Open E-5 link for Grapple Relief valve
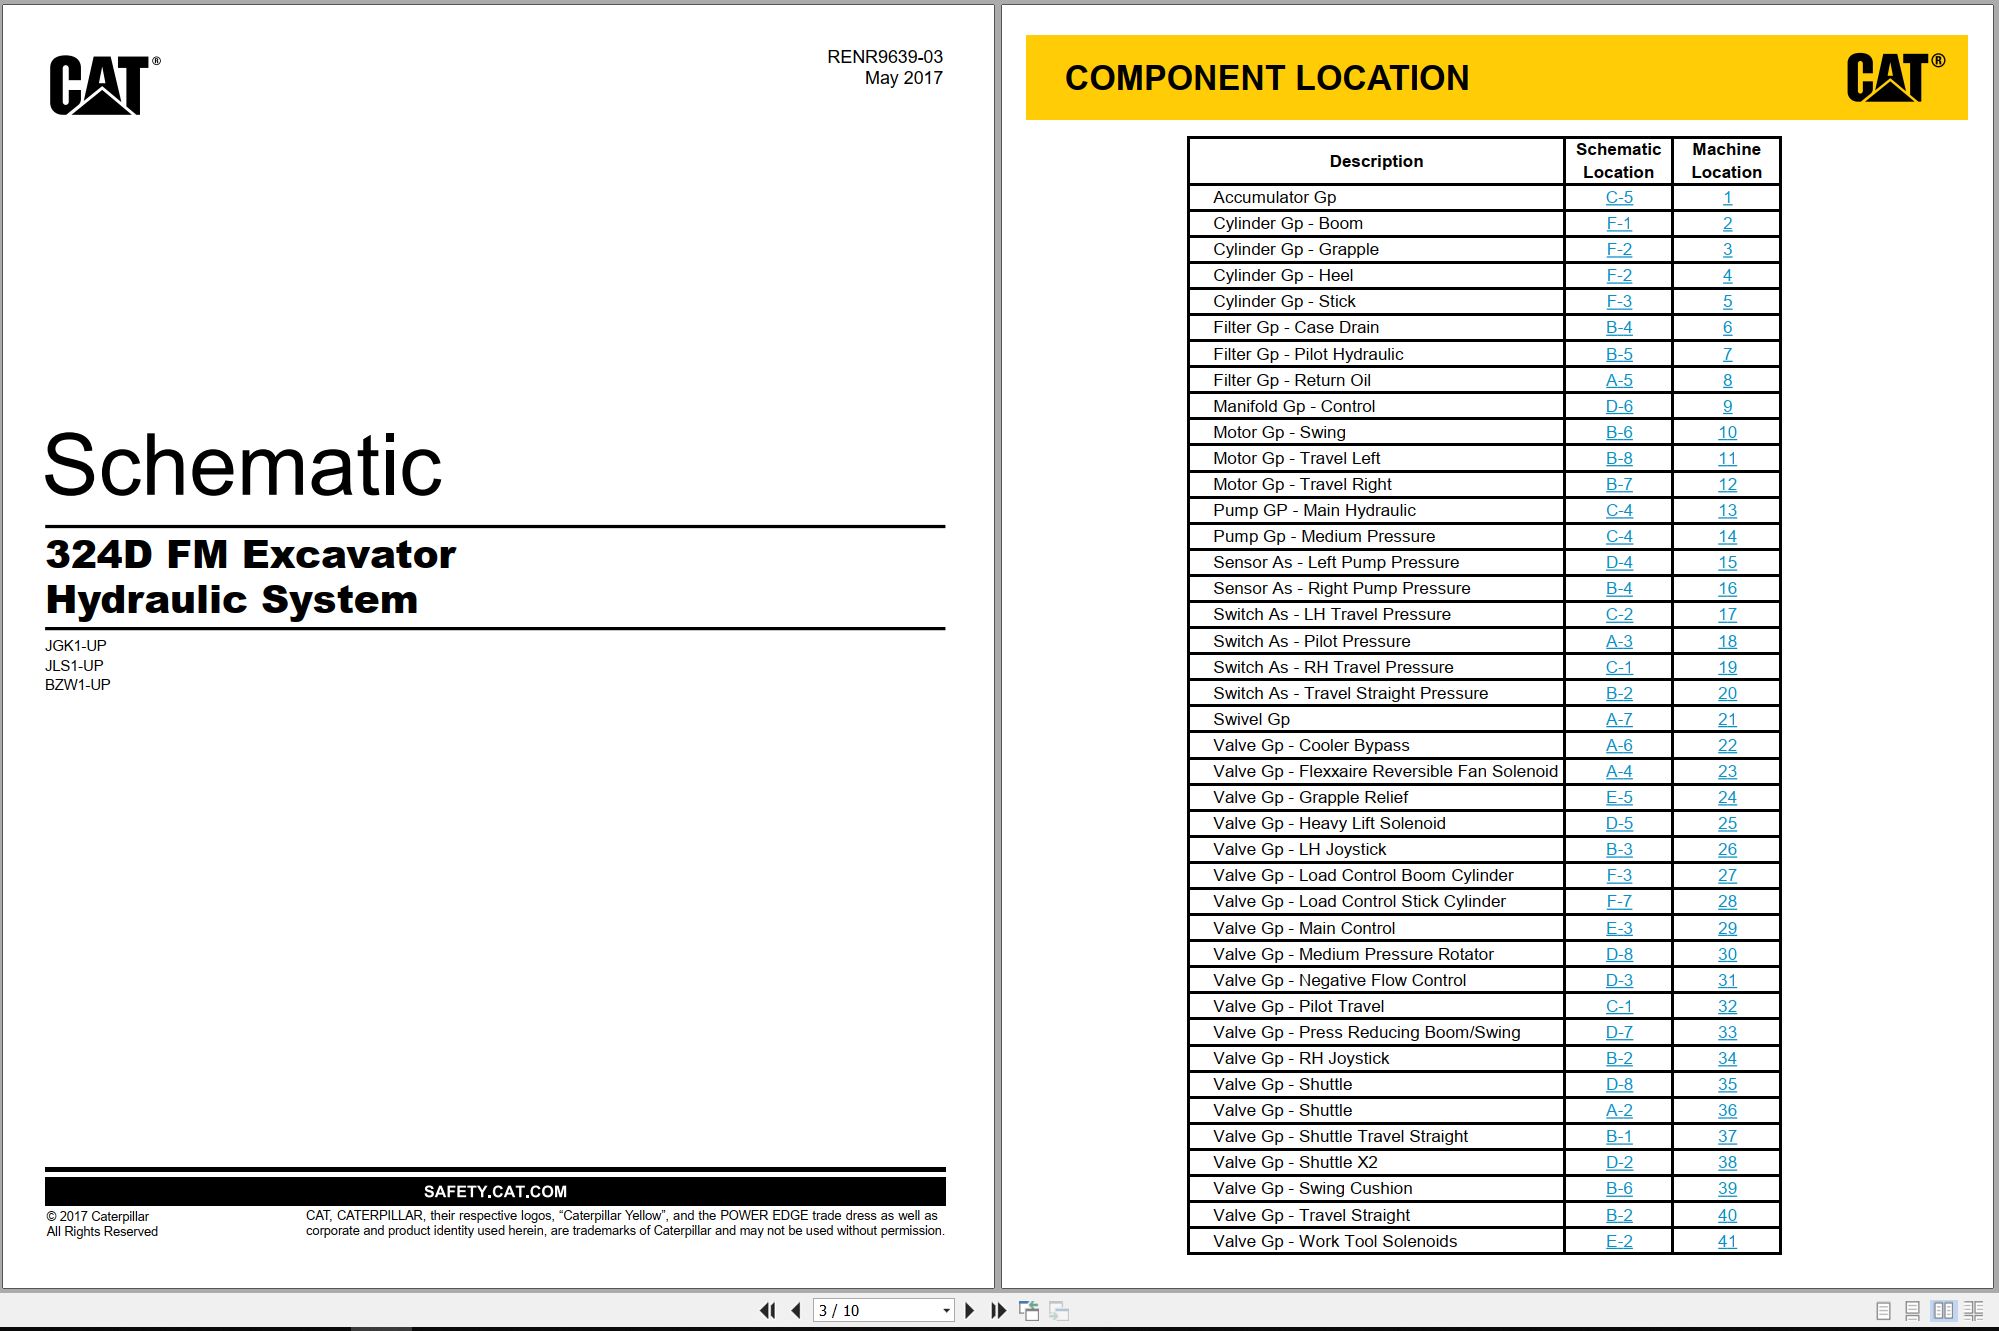1999x1331 pixels. (1619, 797)
